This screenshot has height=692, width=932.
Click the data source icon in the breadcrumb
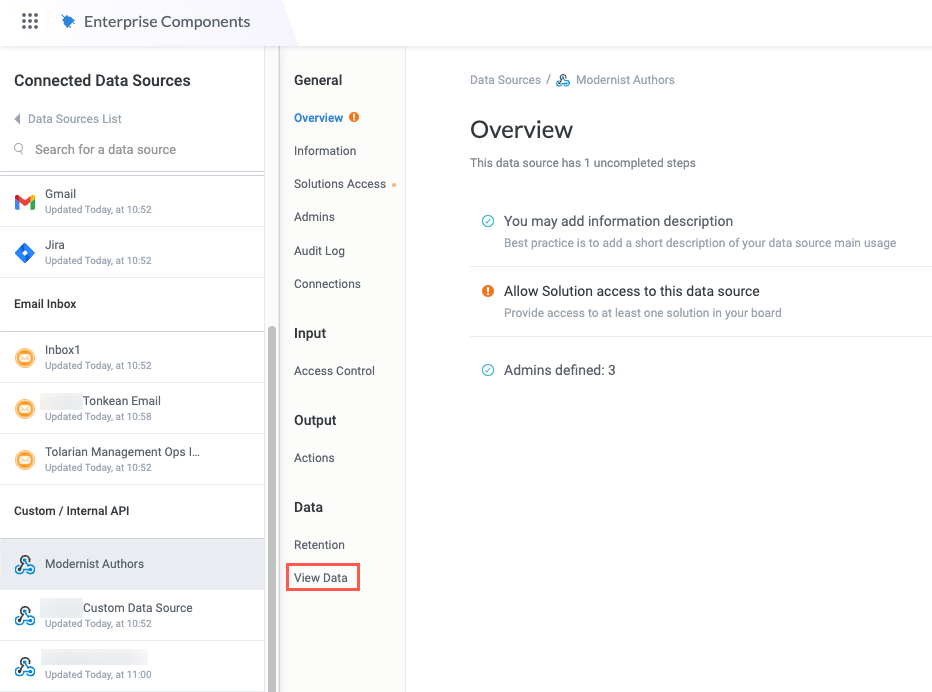[x=563, y=80]
